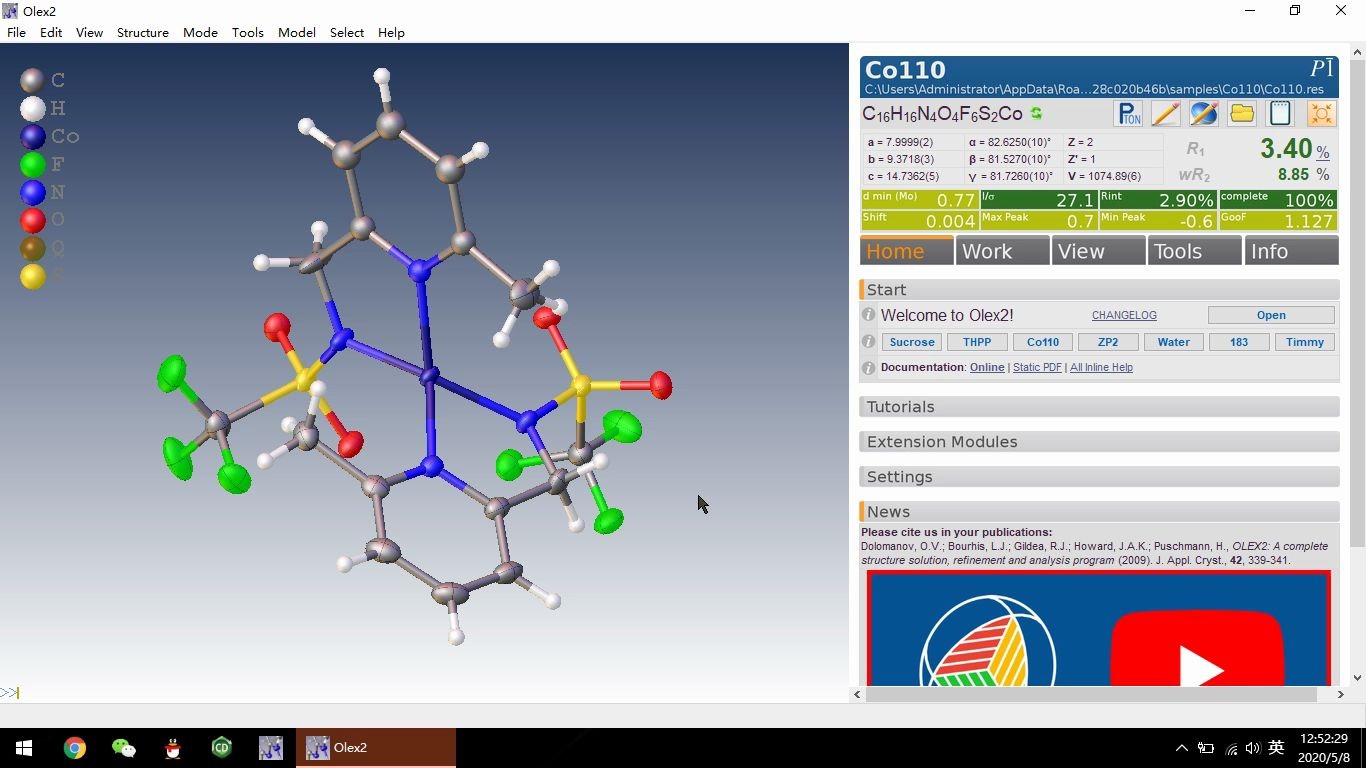
Task: Click the penguin QQ taskbar icon
Action: pyautogui.click(x=172, y=748)
